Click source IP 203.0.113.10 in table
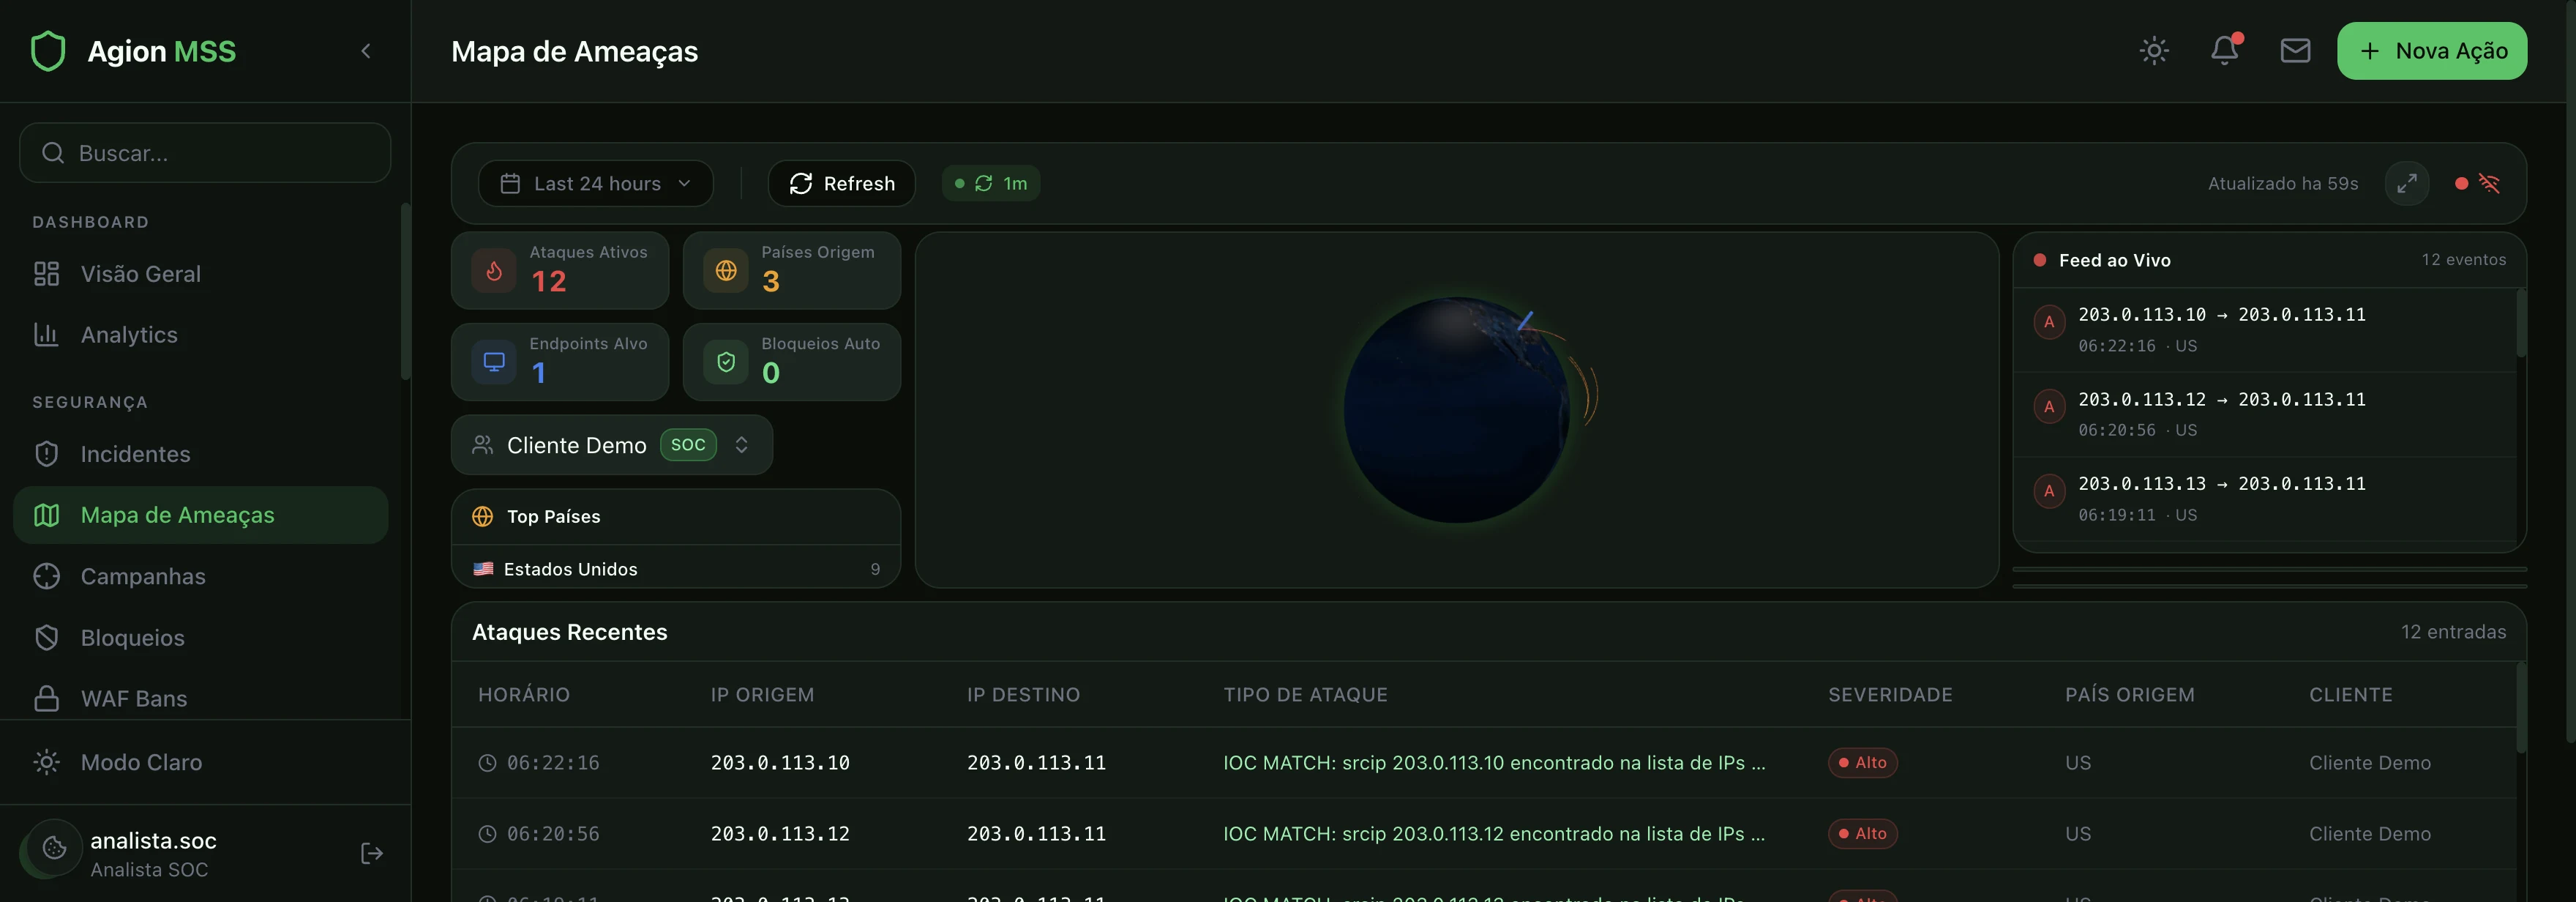The image size is (2576, 902). [x=780, y=763]
